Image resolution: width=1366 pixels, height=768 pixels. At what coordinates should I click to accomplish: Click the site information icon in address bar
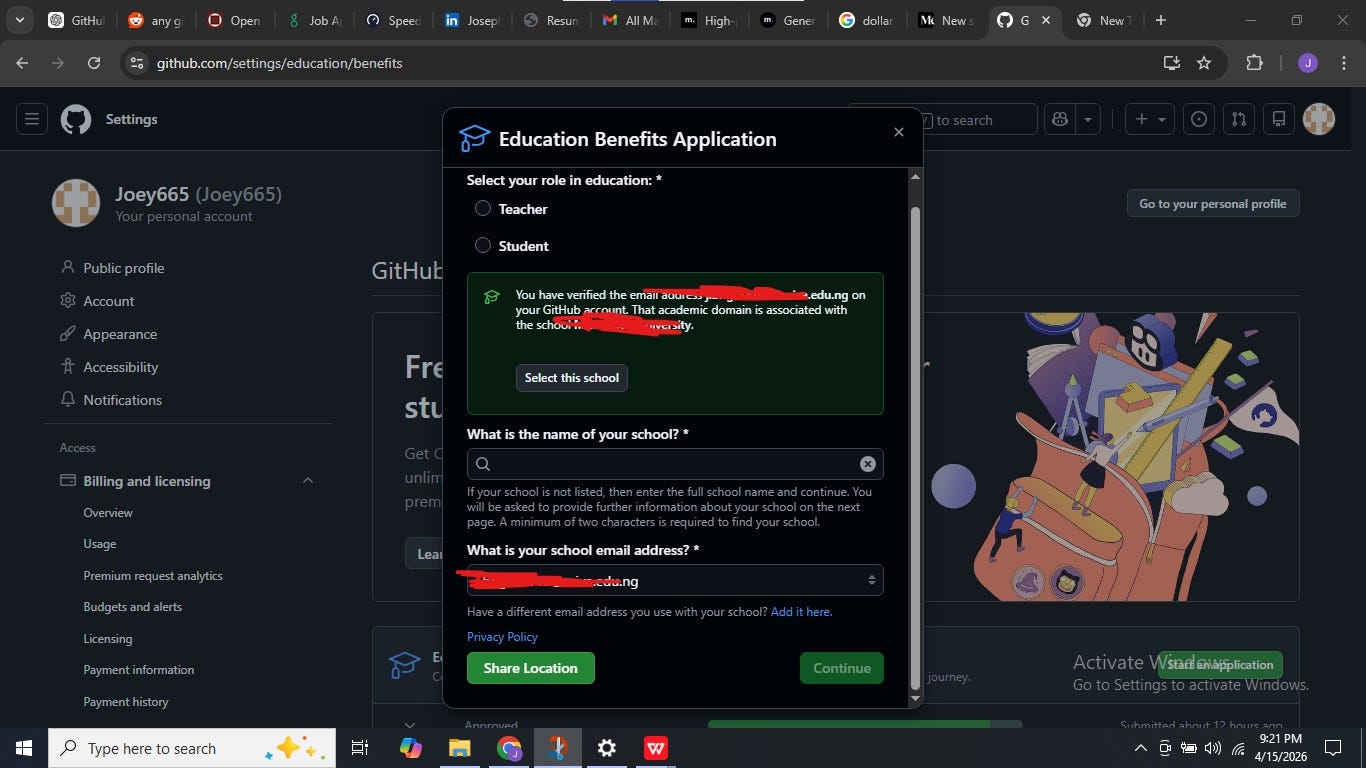coord(138,63)
